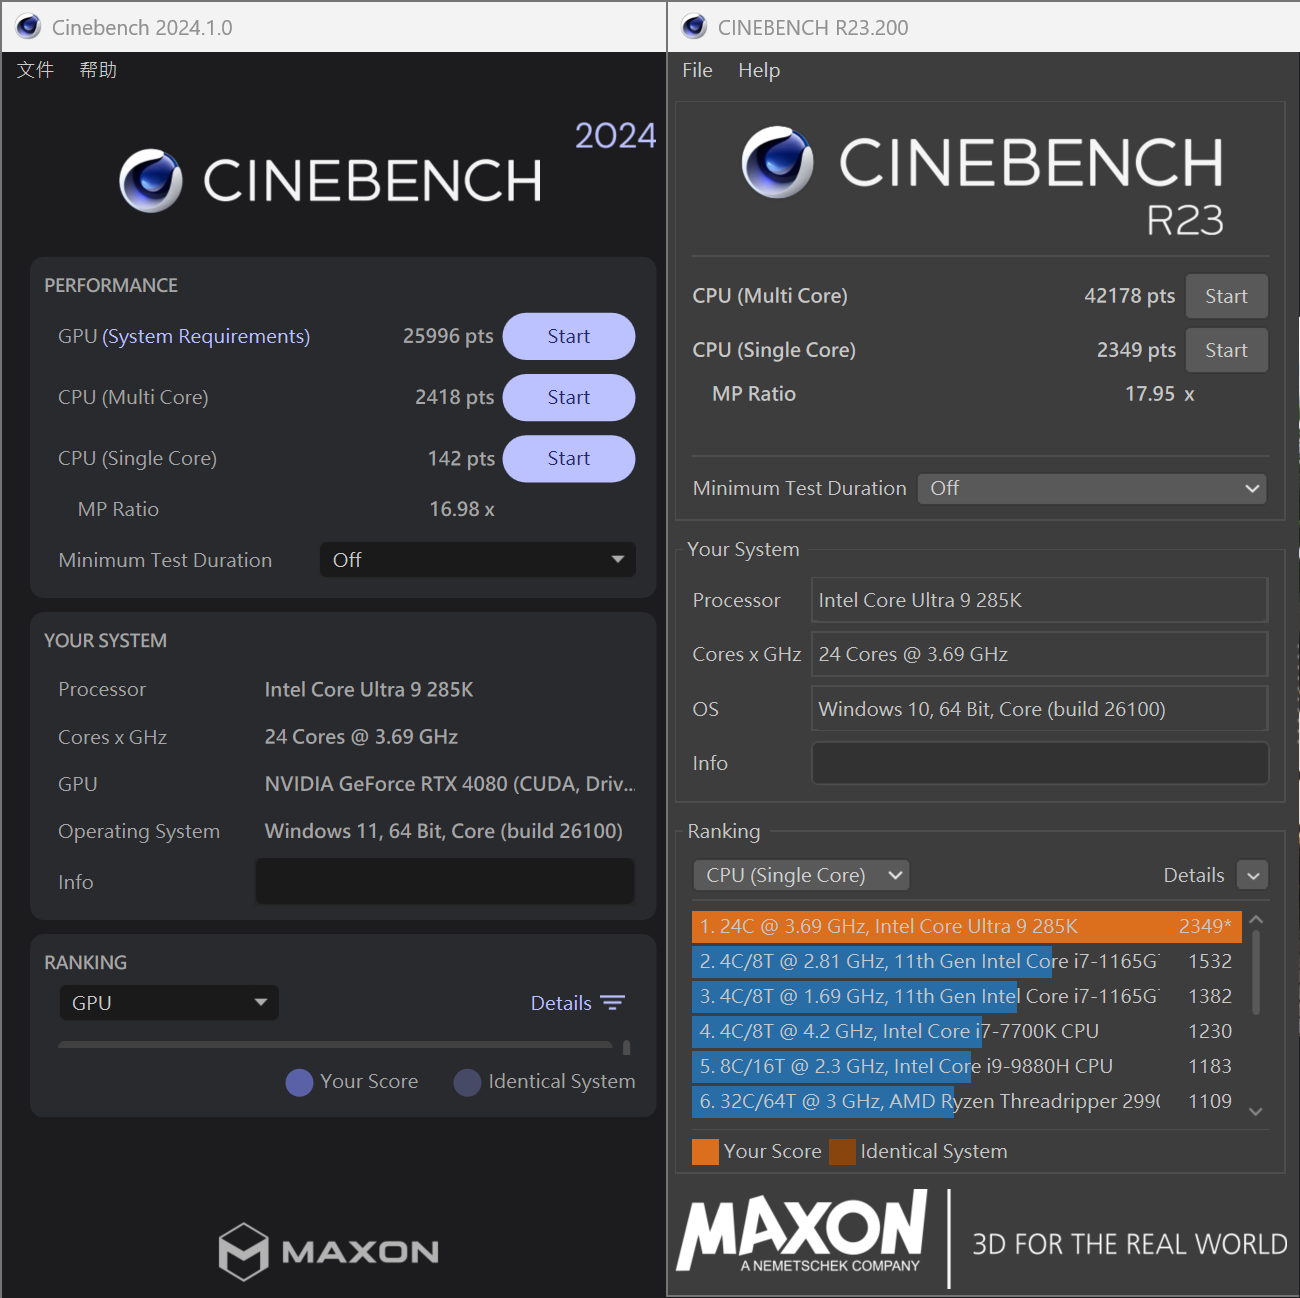Image resolution: width=1300 pixels, height=1298 pixels.
Task: Open 文件 menu in Cinebench 2024
Action: click(x=35, y=70)
